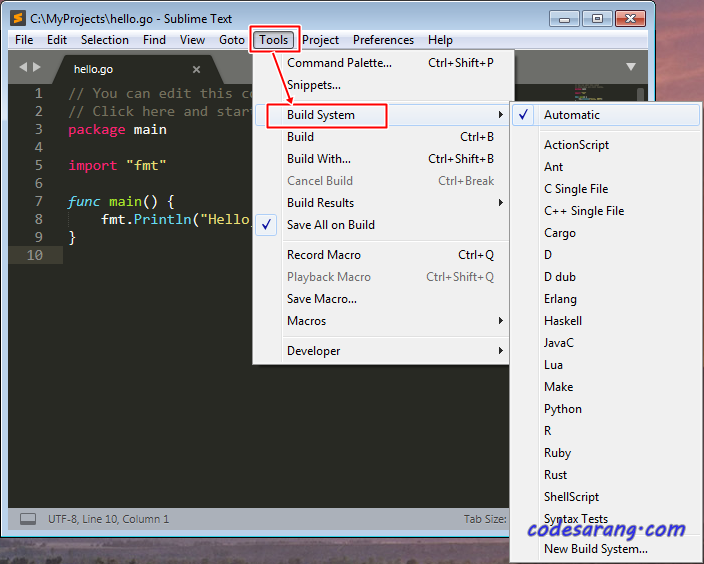704x564 pixels.
Task: Click line number 10 in gutter
Action: coord(35,255)
